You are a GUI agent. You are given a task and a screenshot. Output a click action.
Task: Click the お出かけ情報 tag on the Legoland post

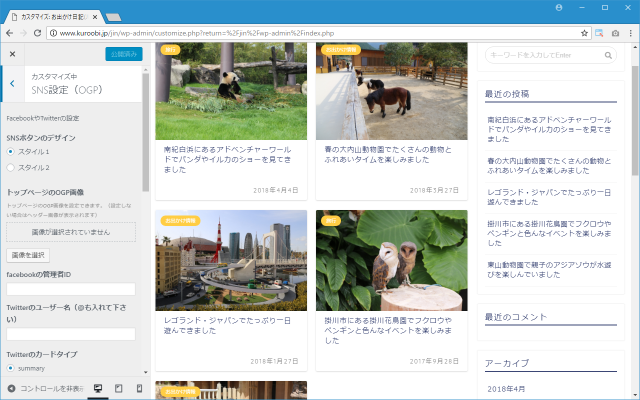pos(180,220)
